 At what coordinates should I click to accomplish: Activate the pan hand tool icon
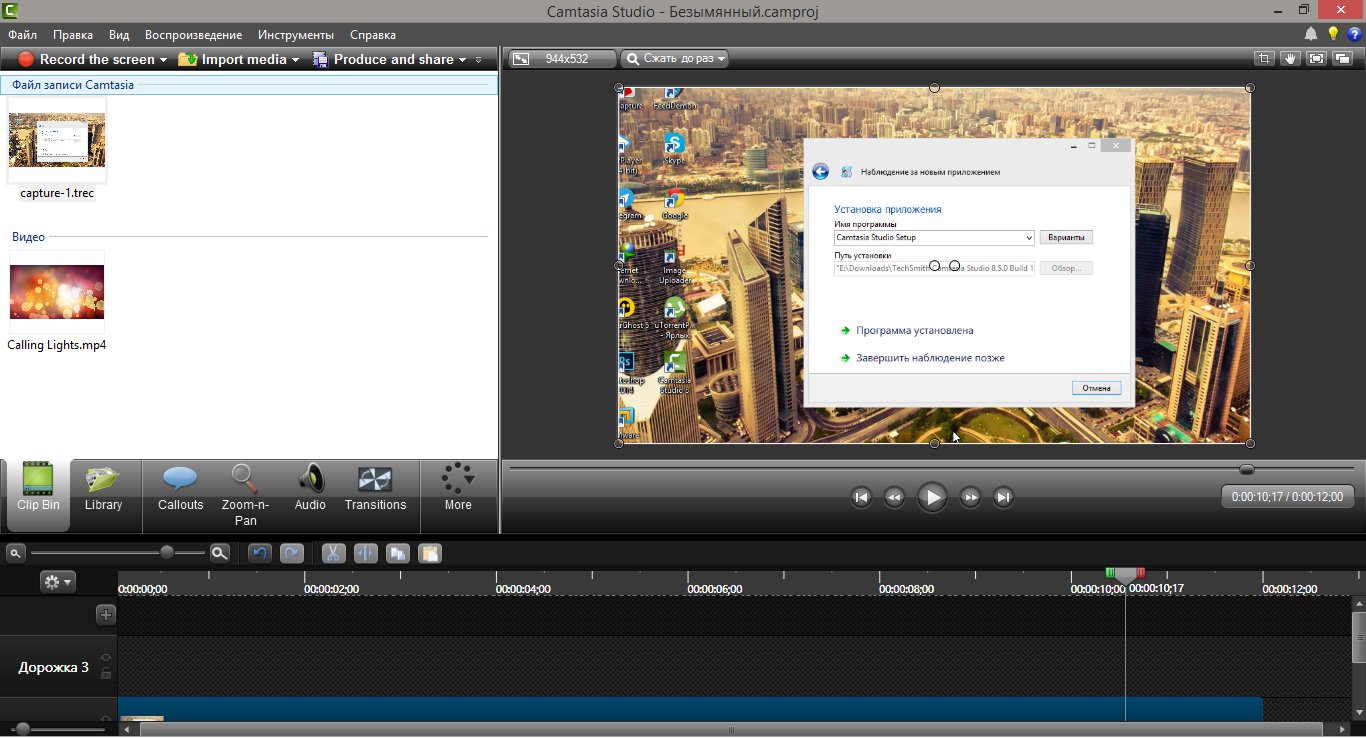coord(1291,59)
